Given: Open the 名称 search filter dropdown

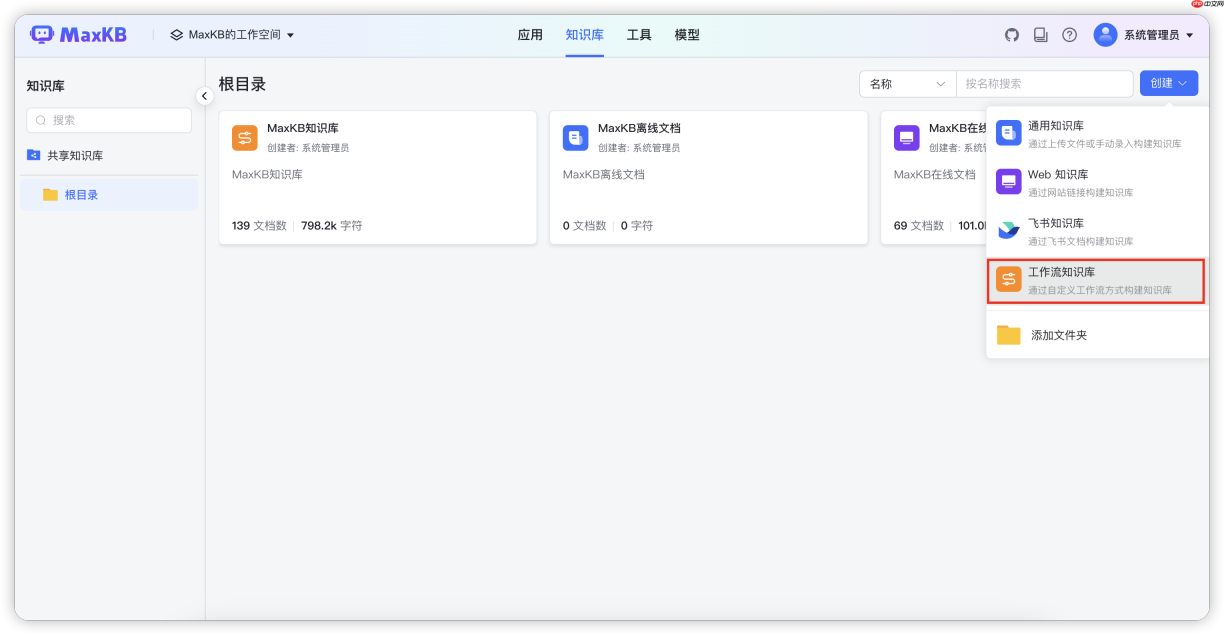Looking at the screenshot, I should tap(908, 84).
